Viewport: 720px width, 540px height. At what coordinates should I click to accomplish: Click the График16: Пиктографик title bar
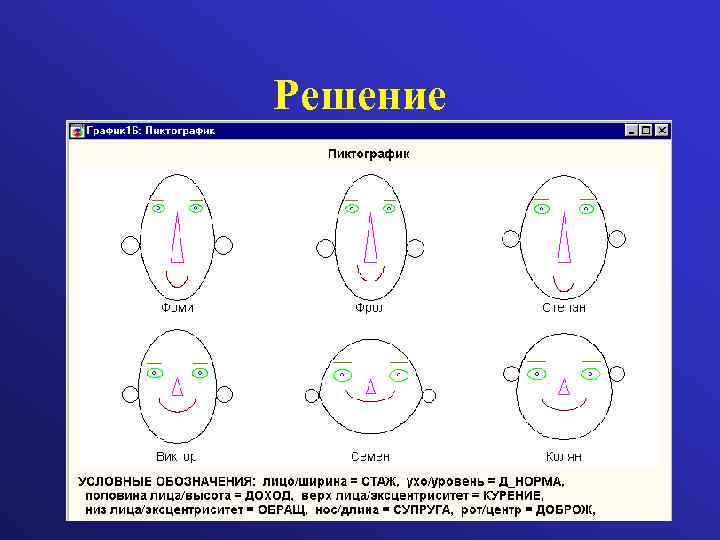(369, 131)
